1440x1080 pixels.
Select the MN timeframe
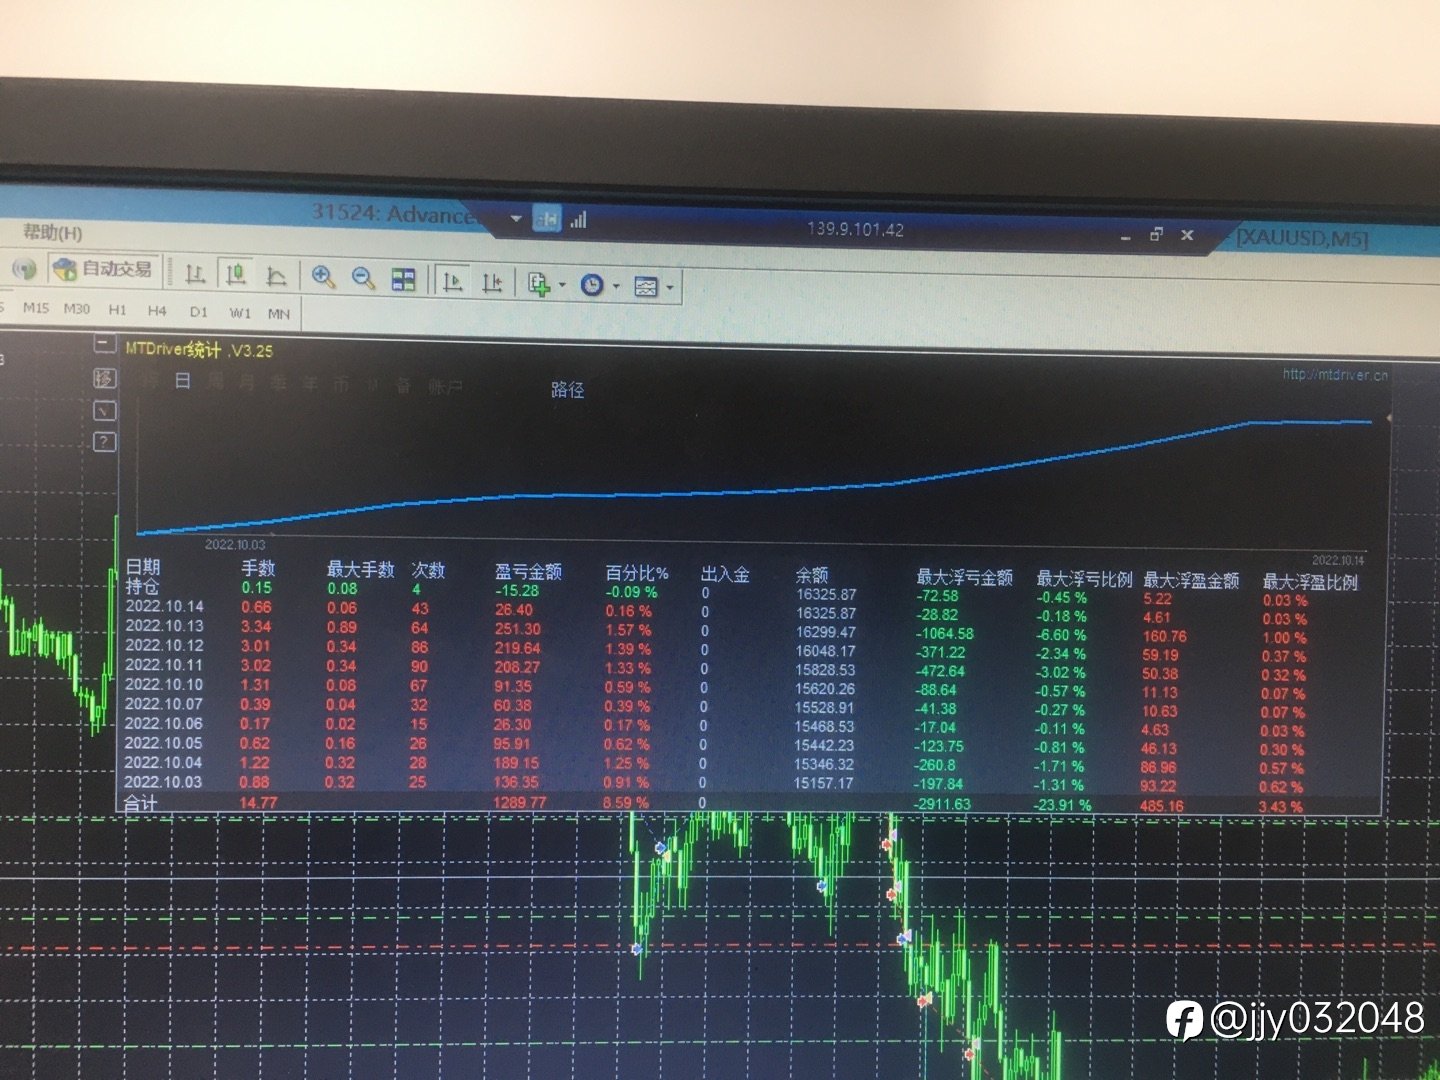click(279, 314)
